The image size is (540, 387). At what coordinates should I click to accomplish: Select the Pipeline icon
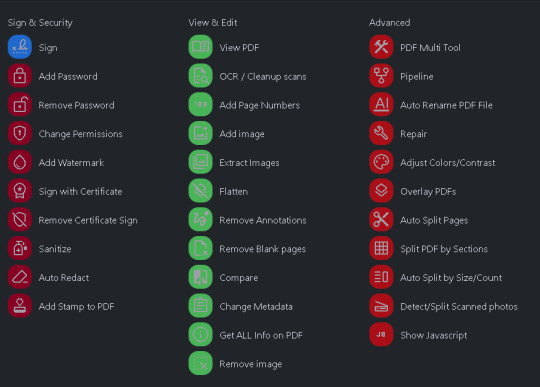(x=381, y=76)
